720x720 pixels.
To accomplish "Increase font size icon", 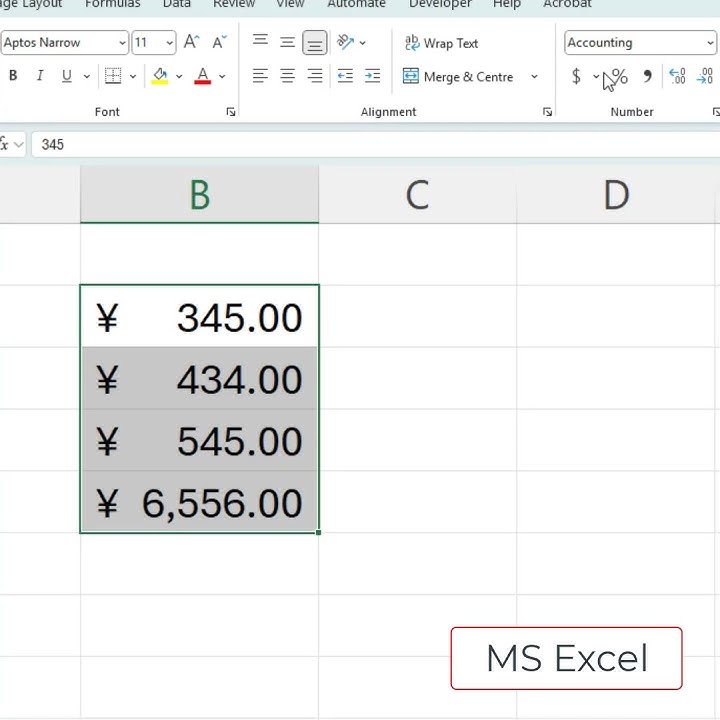I will [191, 42].
